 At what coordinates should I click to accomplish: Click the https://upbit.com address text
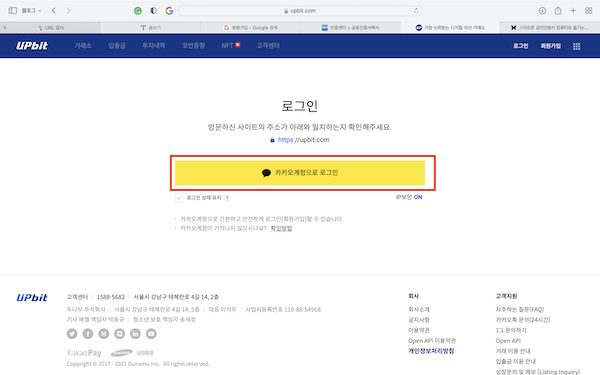click(303, 140)
